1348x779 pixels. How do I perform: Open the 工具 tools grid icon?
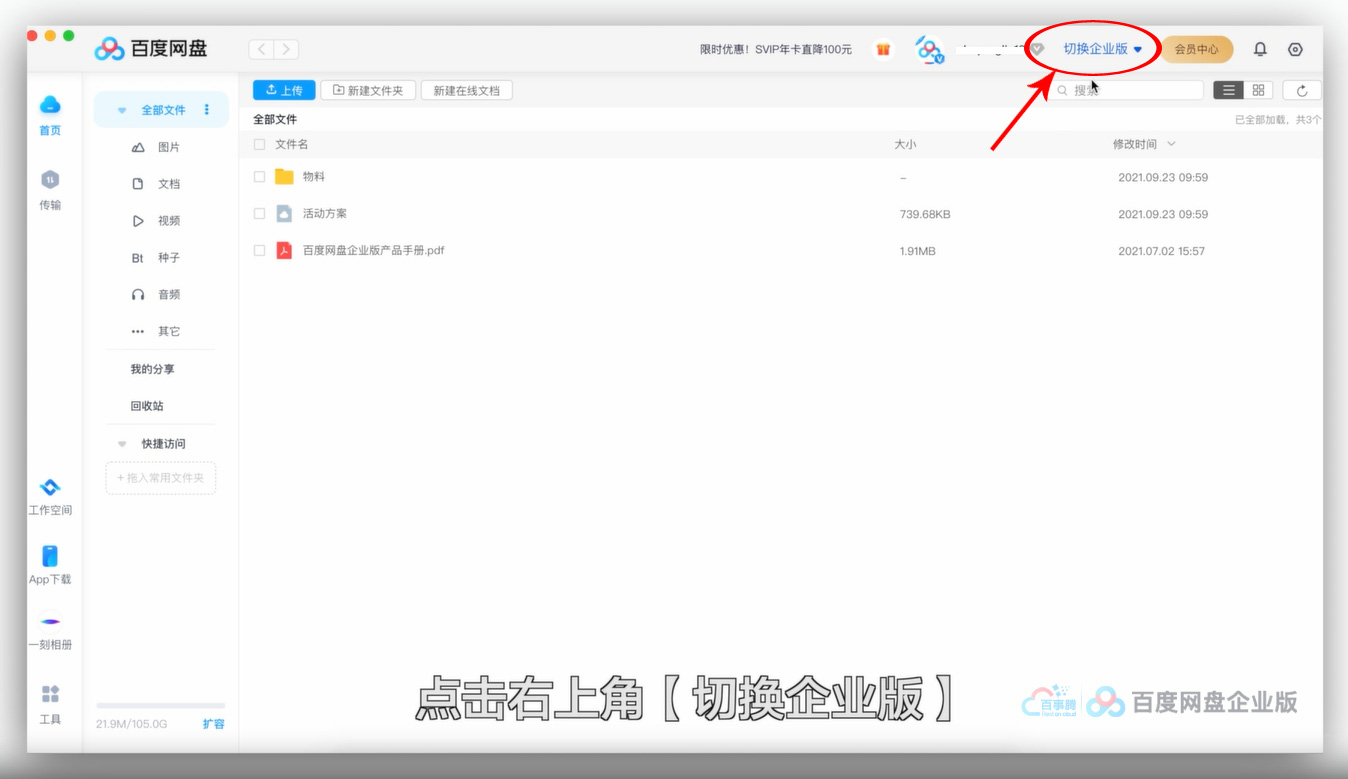point(50,694)
